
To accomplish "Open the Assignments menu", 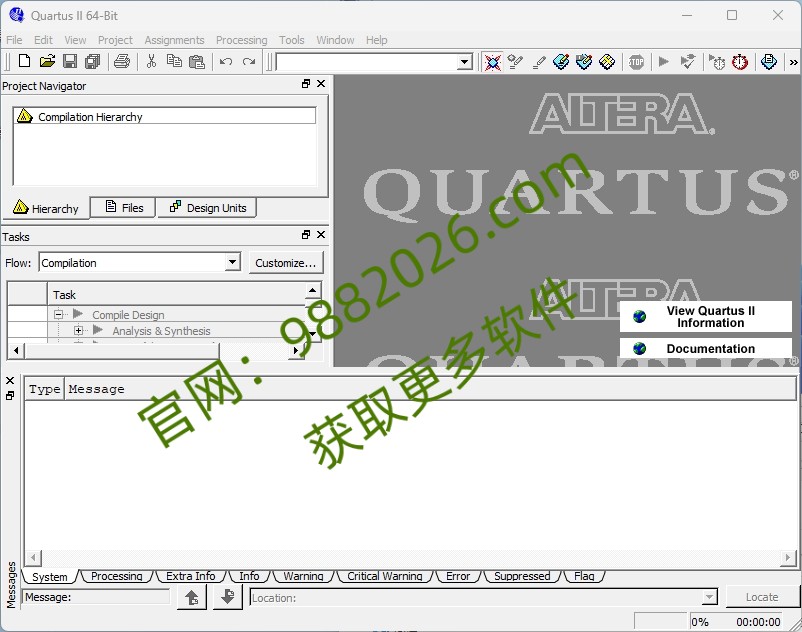I will pos(174,40).
